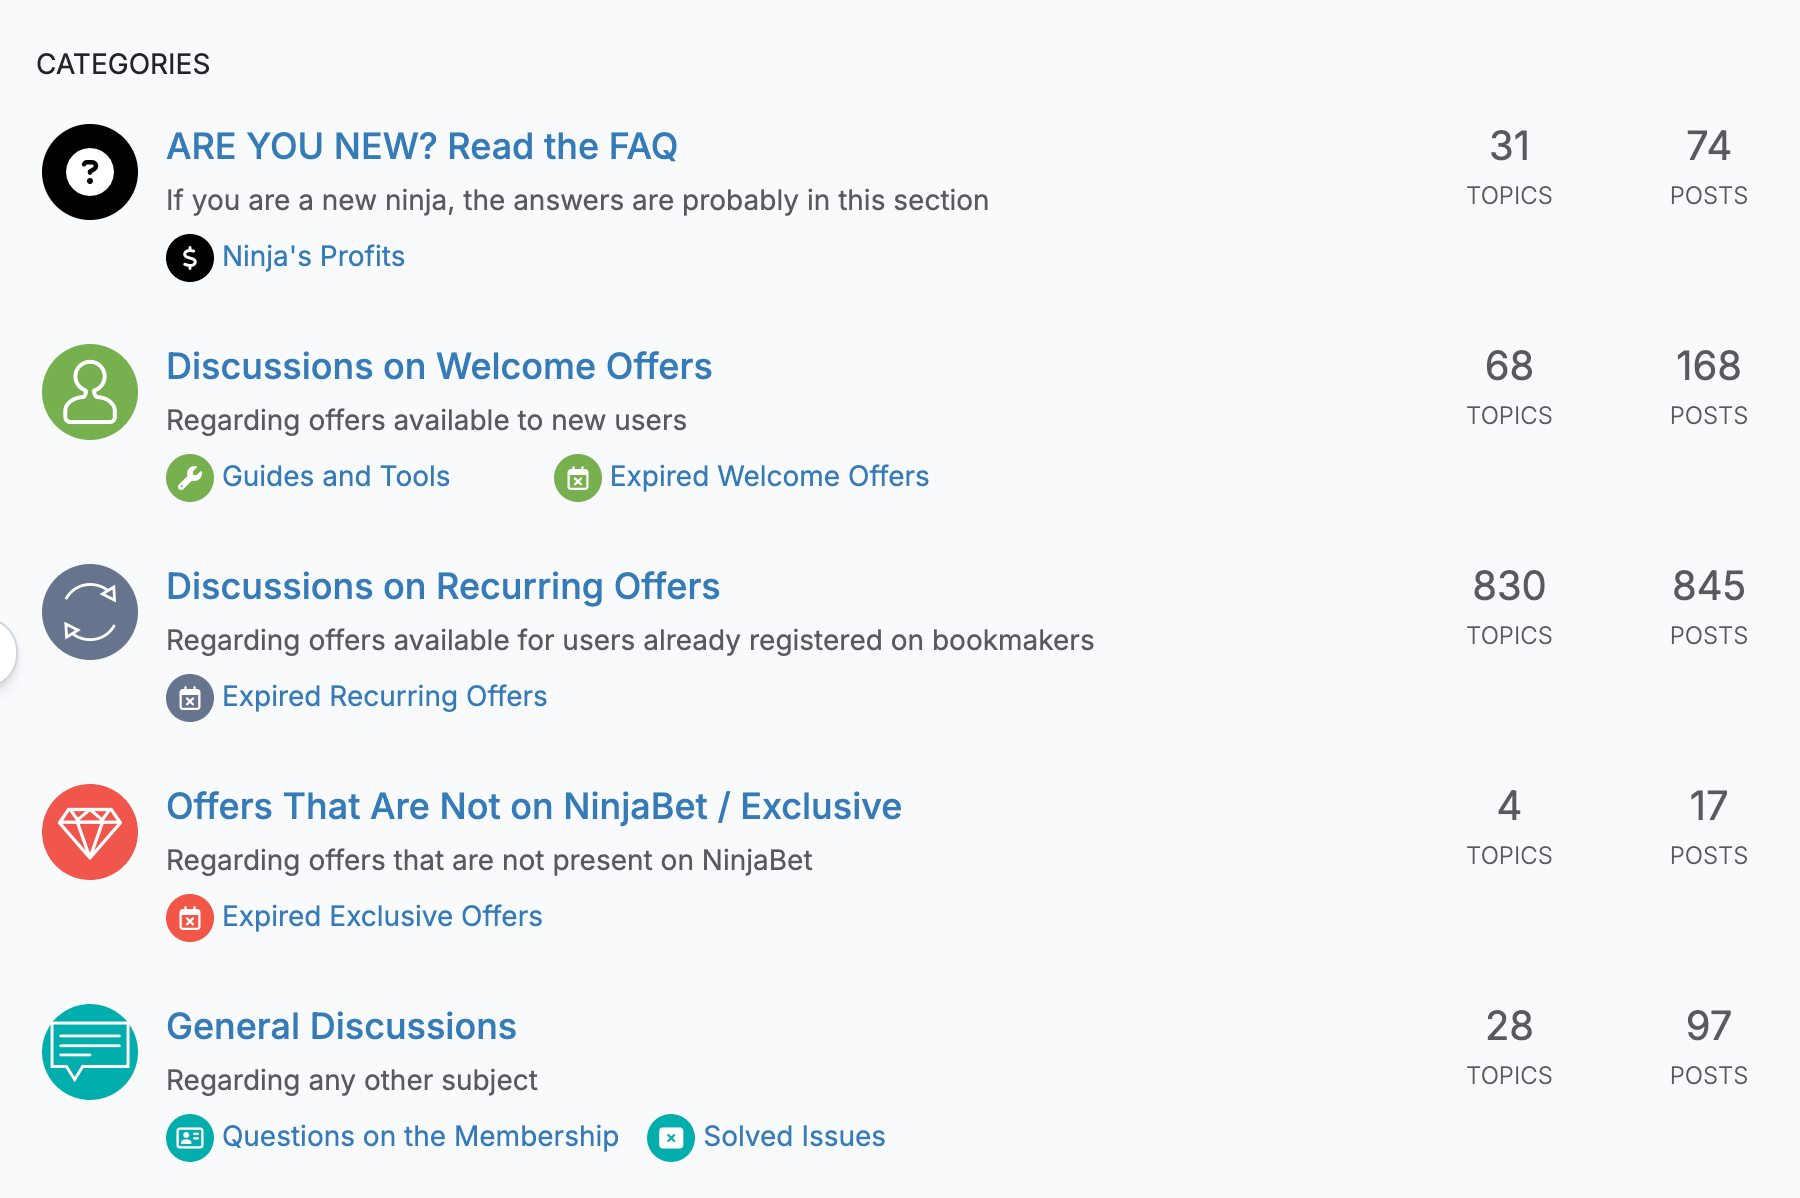Click the red calendar icon for Expired Exclusive Offers
Image resolution: width=1800 pixels, height=1198 pixels.
[190, 918]
